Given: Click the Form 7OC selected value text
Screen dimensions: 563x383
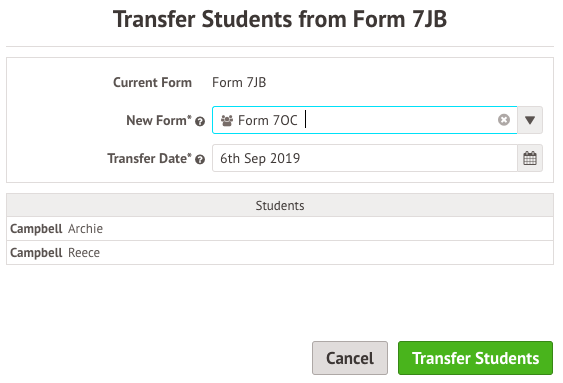Looking at the screenshot, I should pyautogui.click(x=267, y=120).
